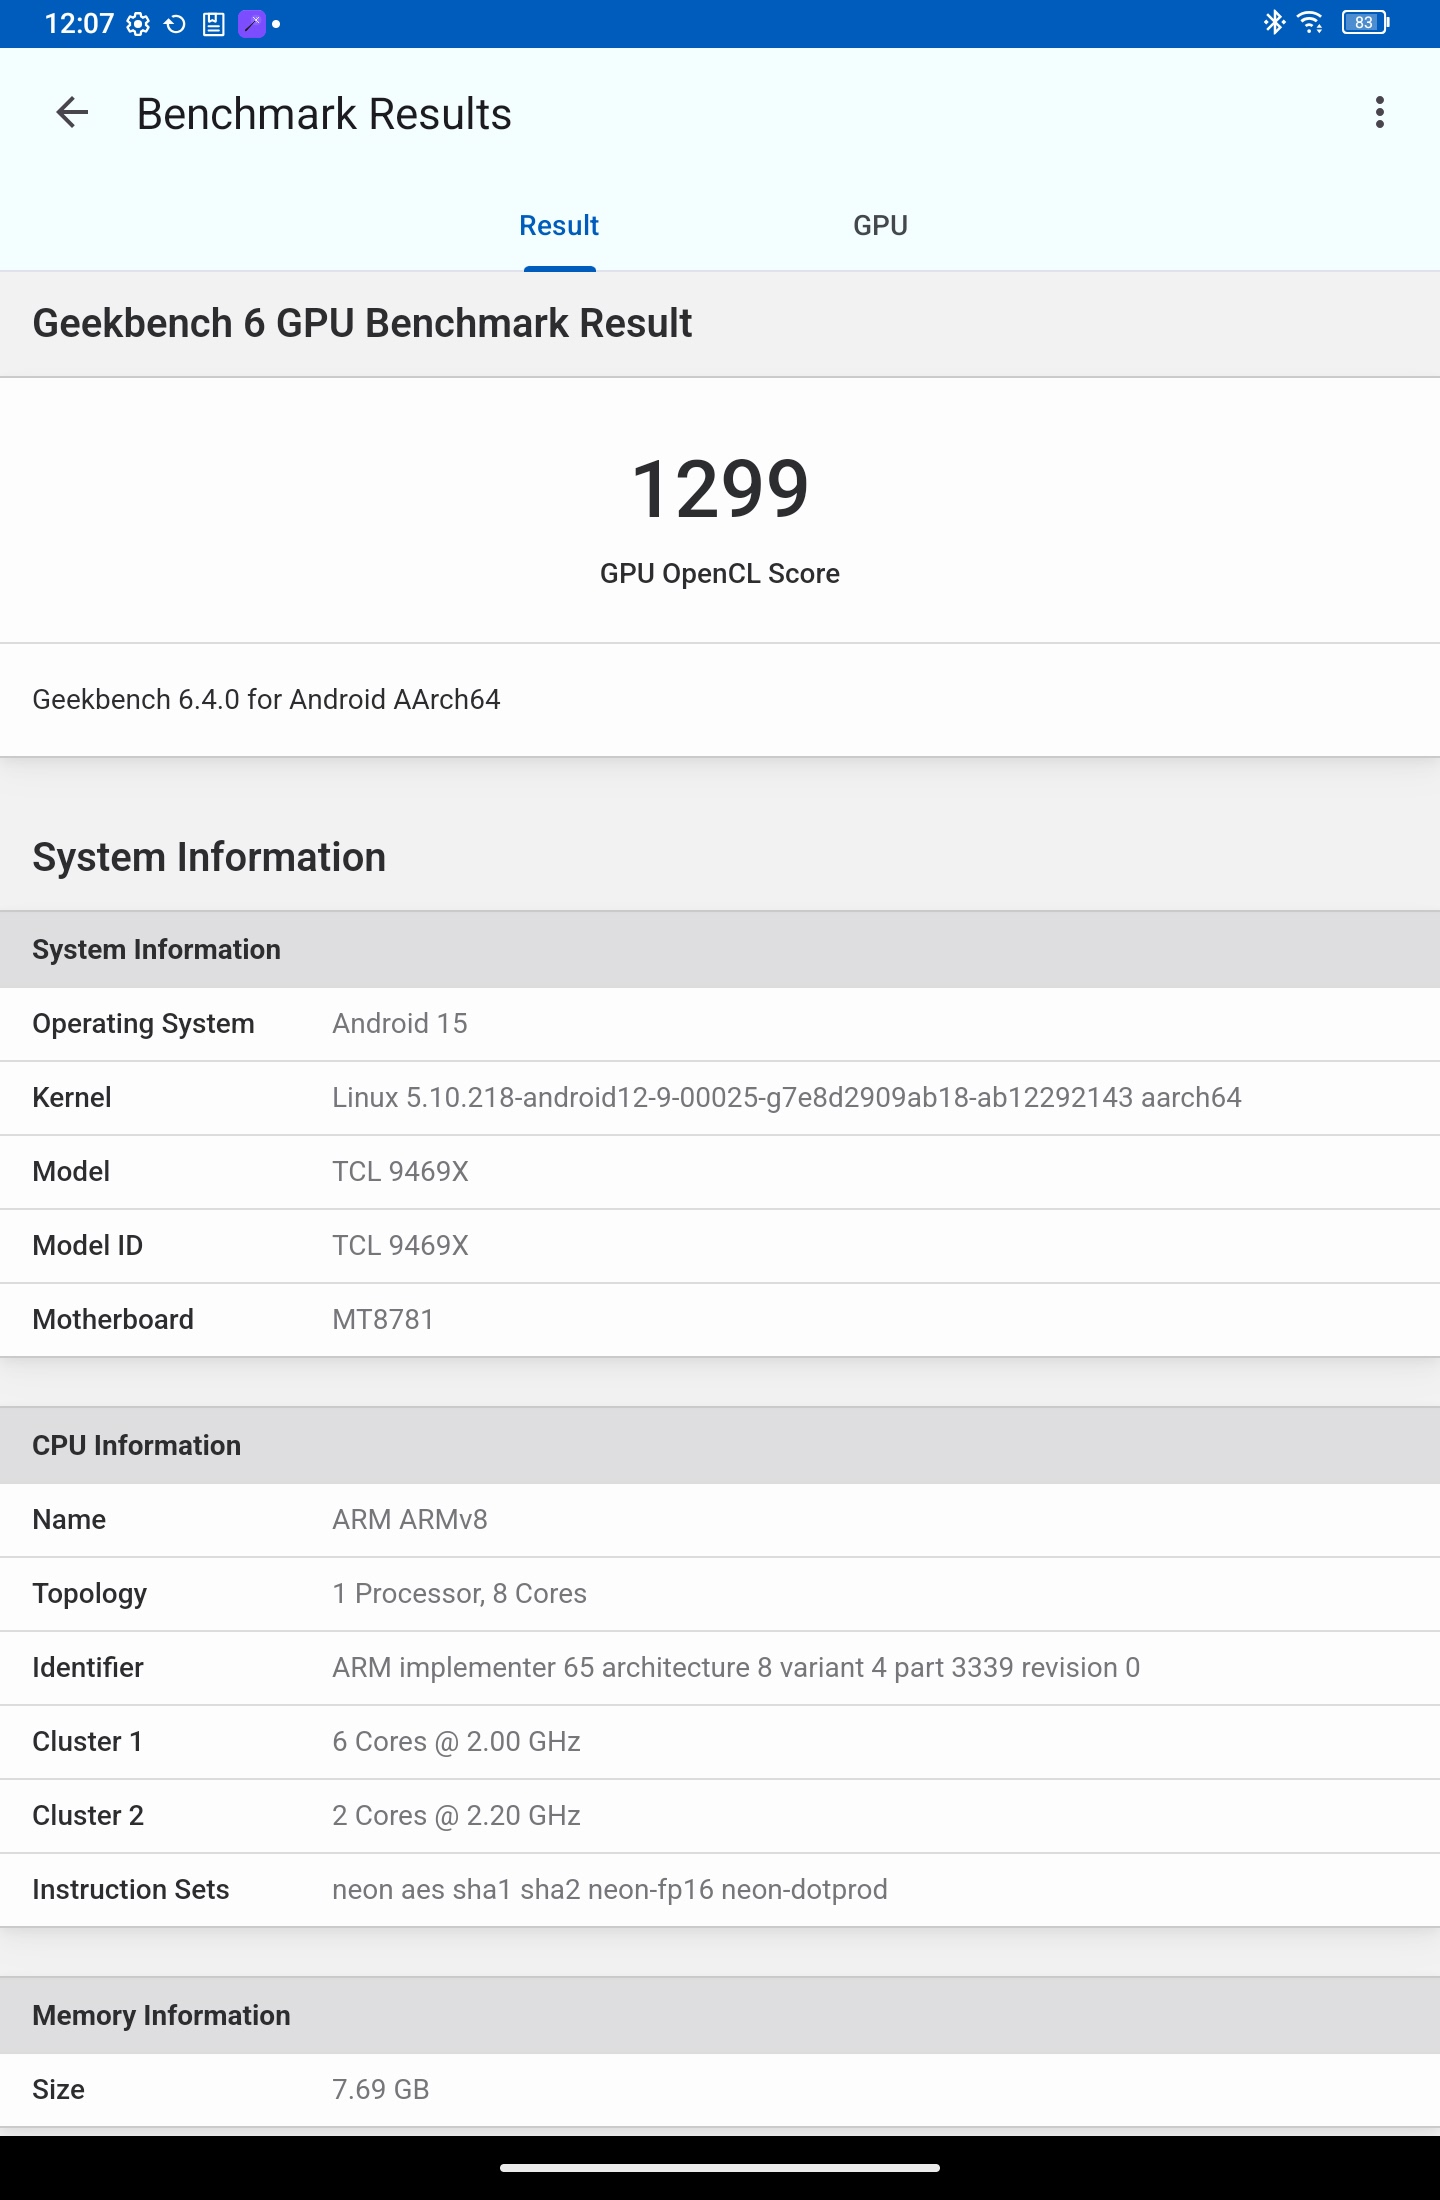Tap the Memory Size 7.69 GB row
Screen dimensions: 1440x2200
pos(720,2090)
